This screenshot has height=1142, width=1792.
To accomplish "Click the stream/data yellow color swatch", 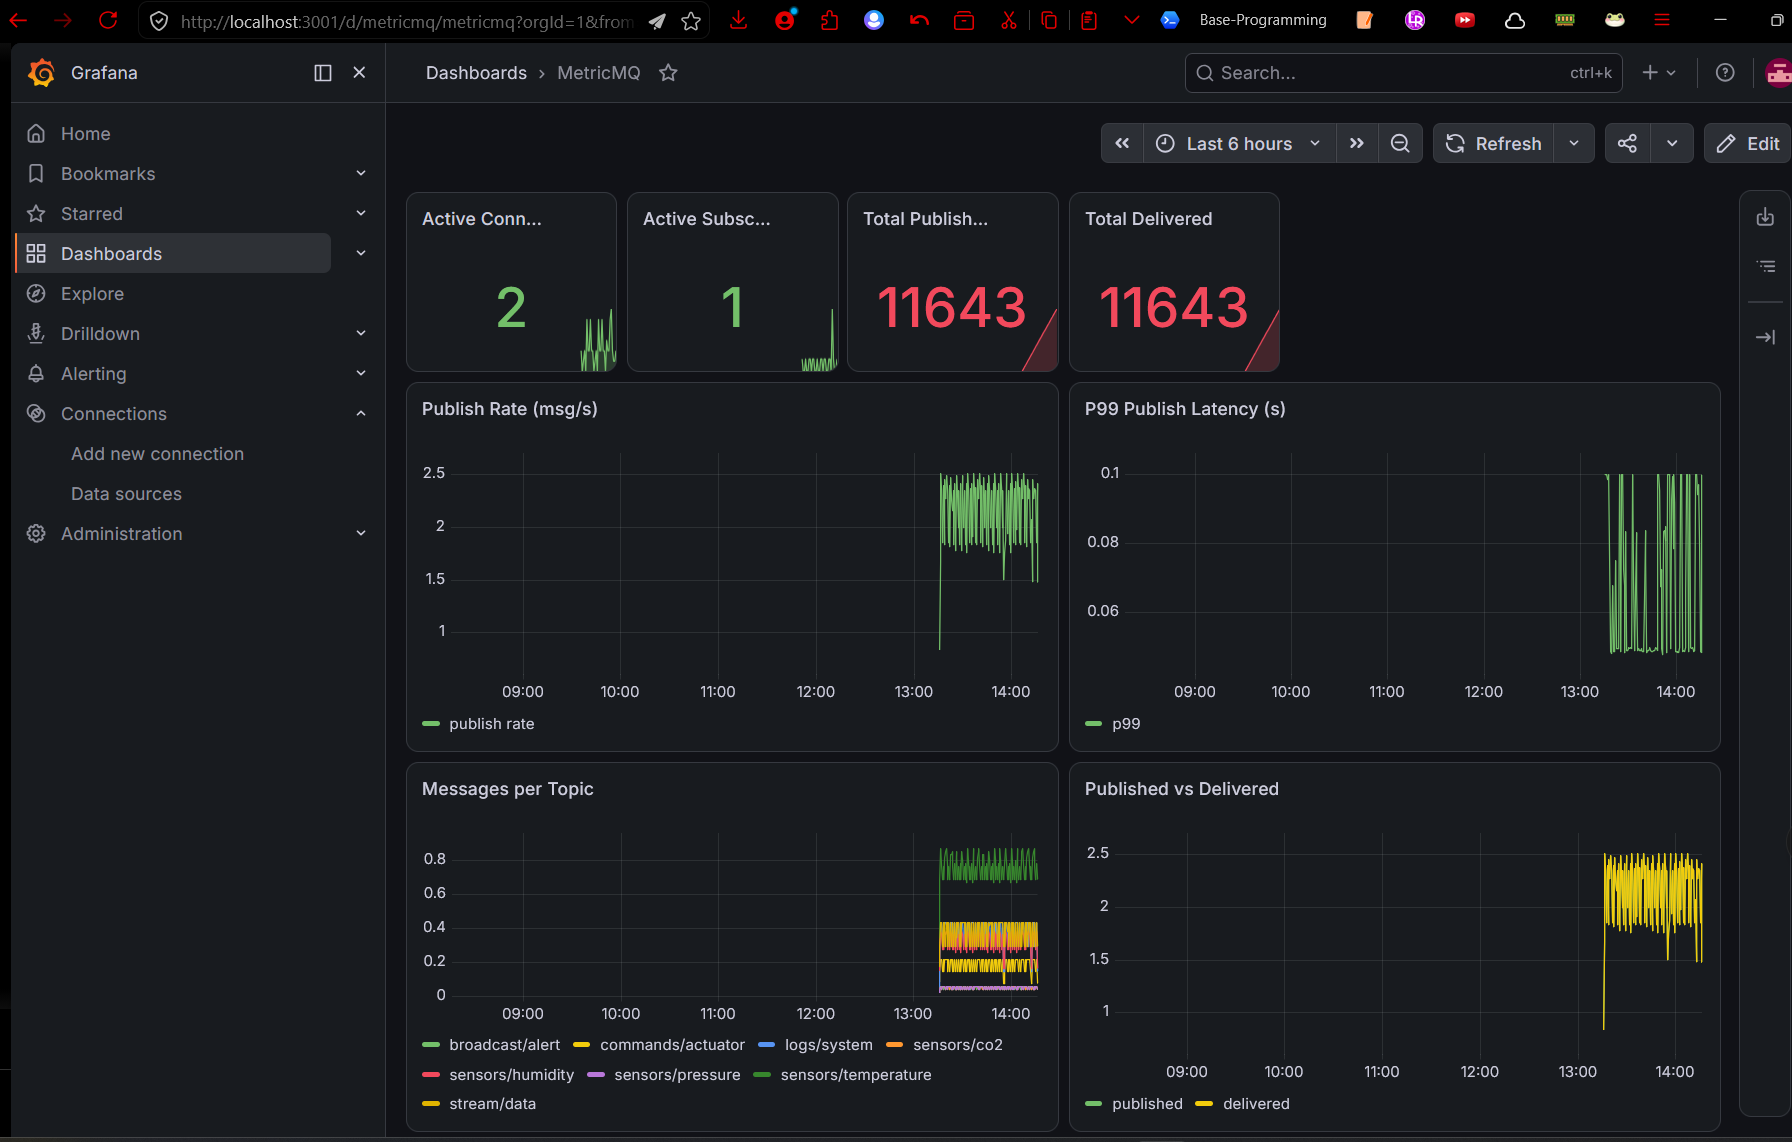I will click(x=431, y=1104).
